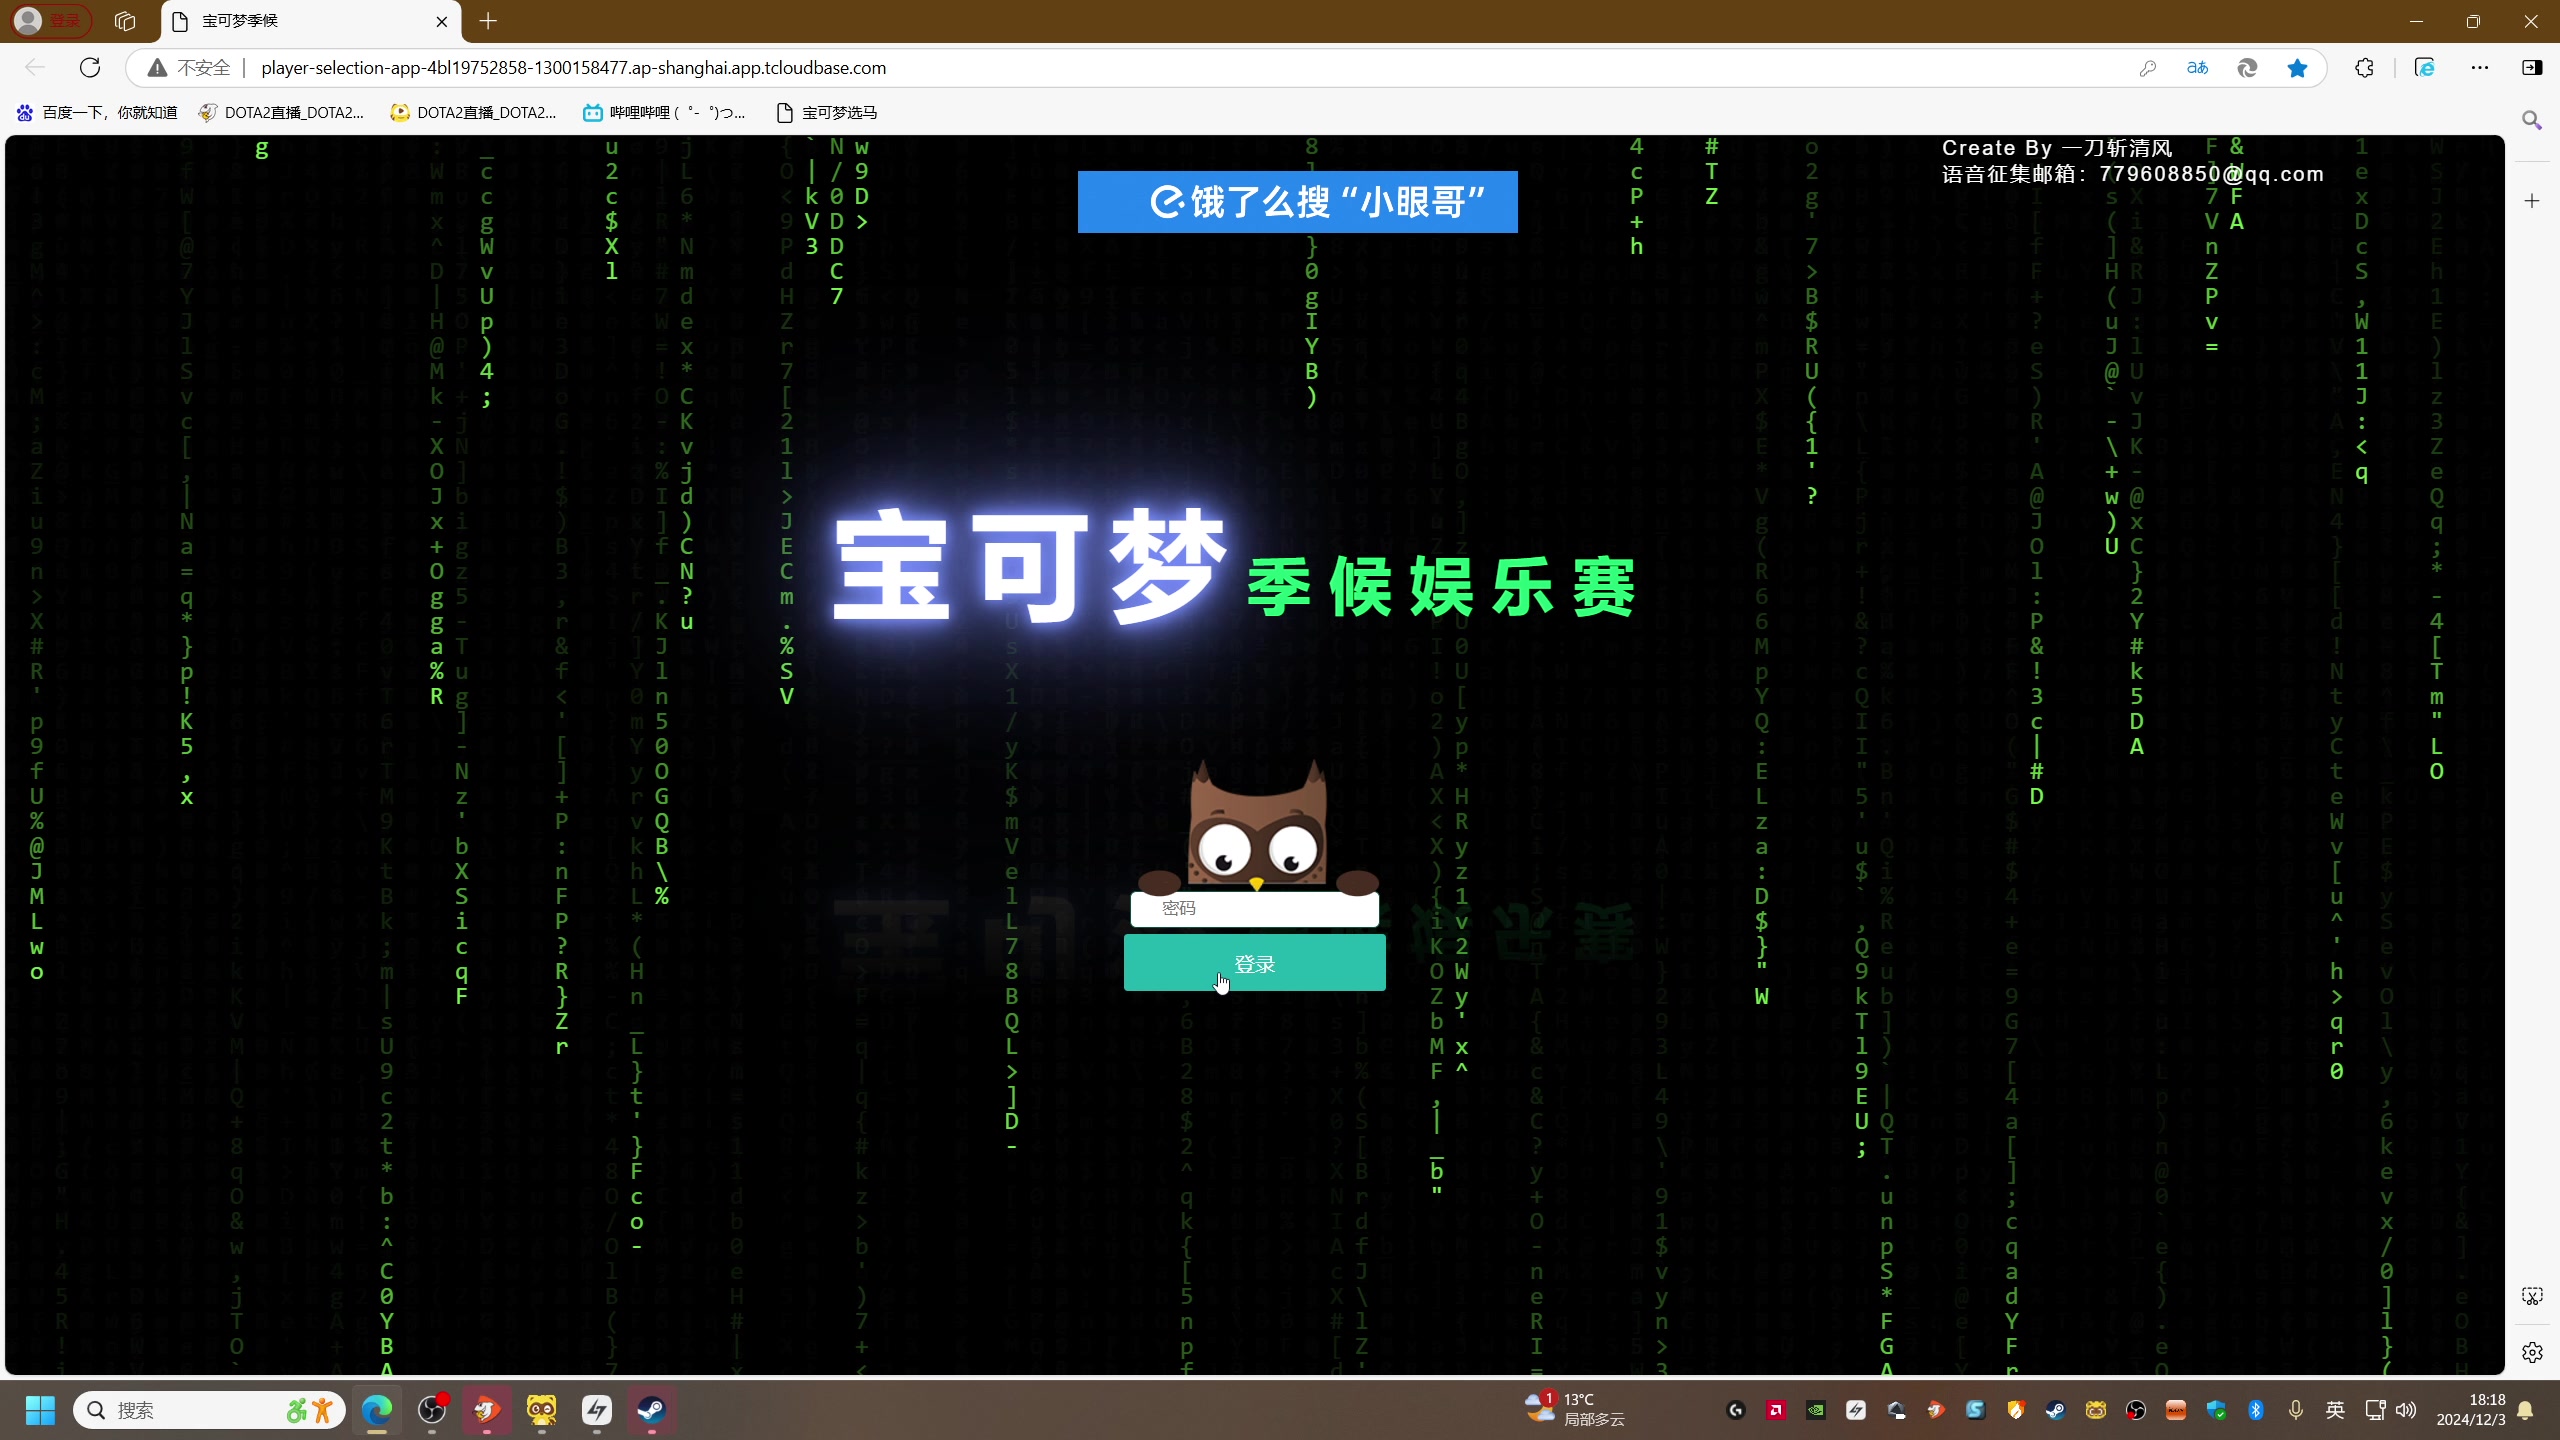2560x1440 pixels.
Task: Click the browser profile 登录 sign-in button
Action: pyautogui.click(x=53, y=21)
